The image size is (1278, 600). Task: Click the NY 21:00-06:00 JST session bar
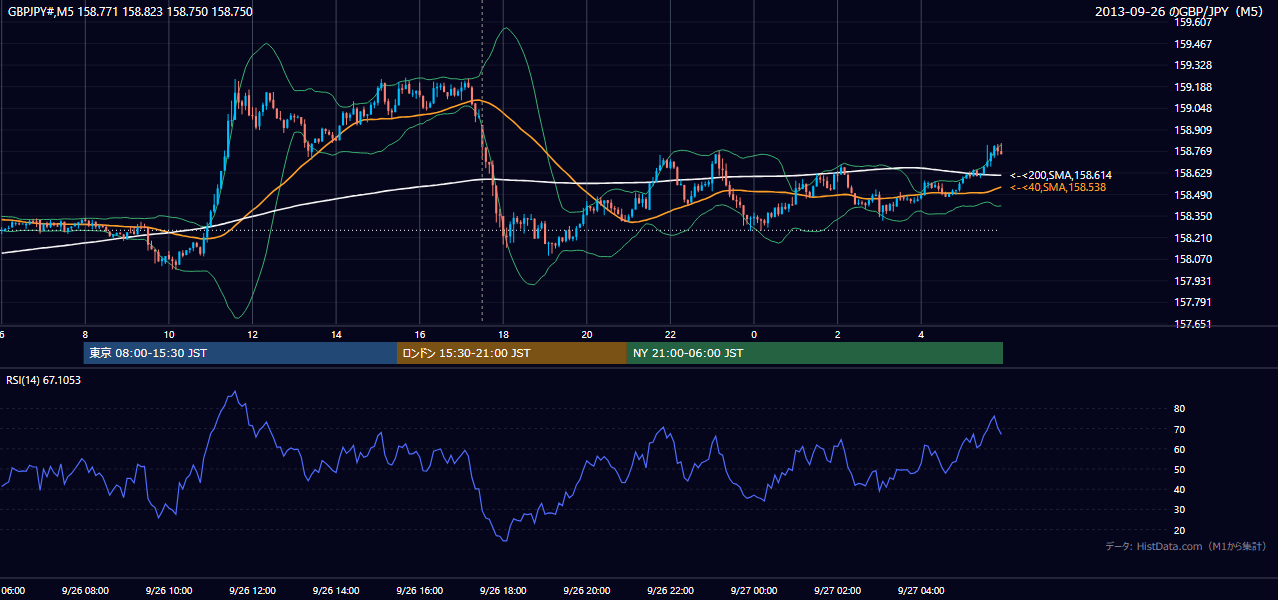pos(815,353)
